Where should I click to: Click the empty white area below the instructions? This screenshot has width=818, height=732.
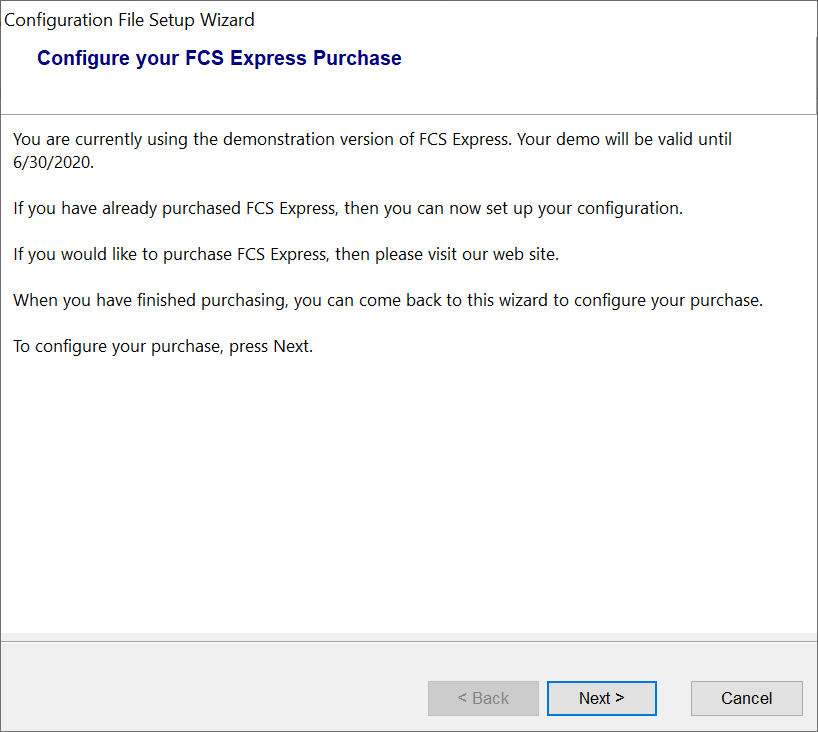[400, 500]
